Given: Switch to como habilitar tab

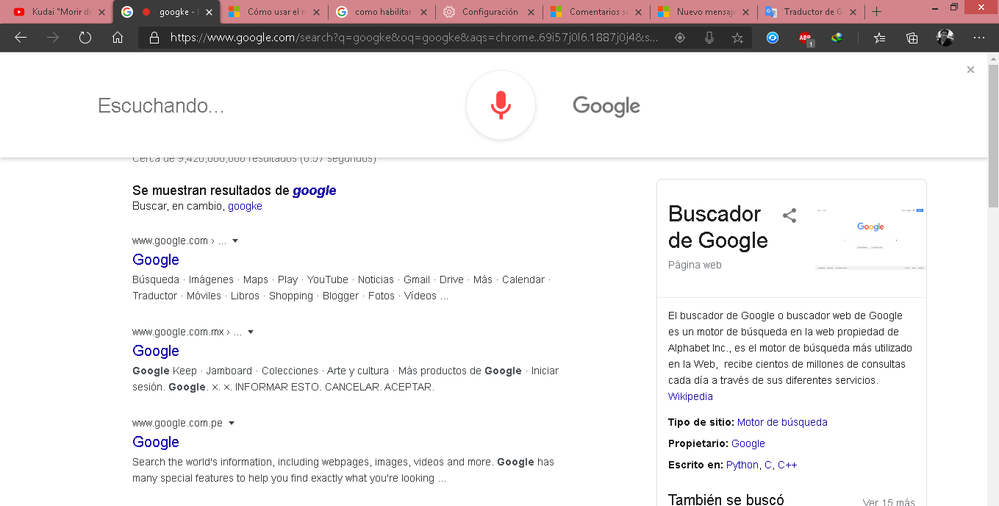Looking at the screenshot, I should [x=382, y=11].
